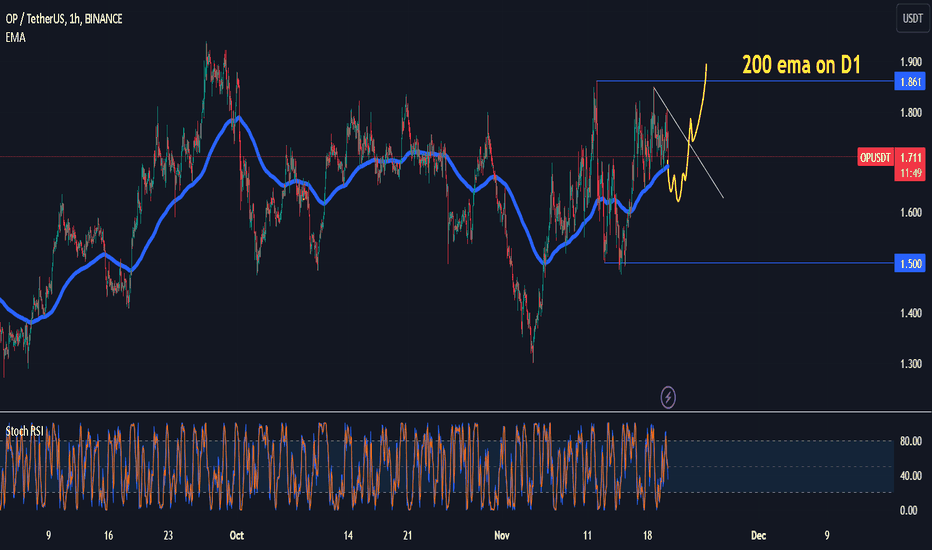Screen dimensions: 932x550
Task: Click the 1.800 price axis label
Action: pos(911,112)
